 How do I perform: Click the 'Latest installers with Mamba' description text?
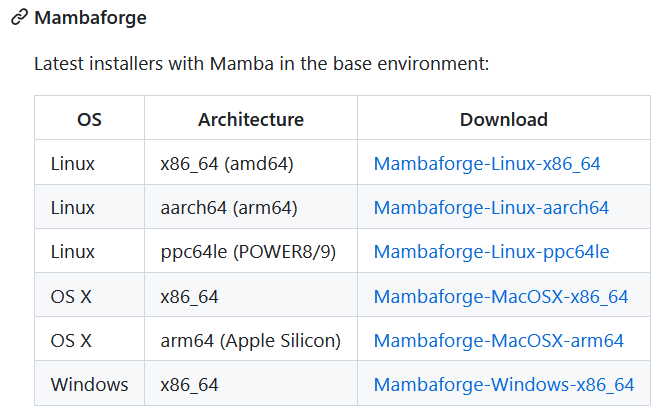pos(261,64)
